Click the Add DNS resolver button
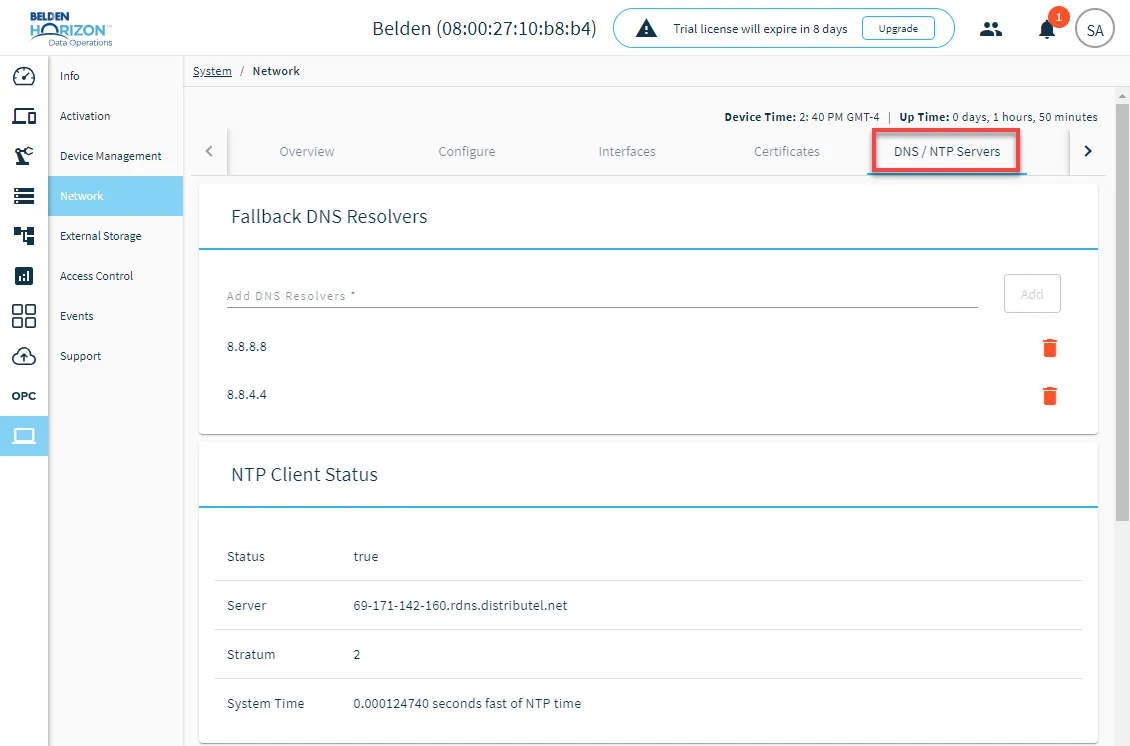The height and width of the screenshot is (746, 1130). (1032, 293)
